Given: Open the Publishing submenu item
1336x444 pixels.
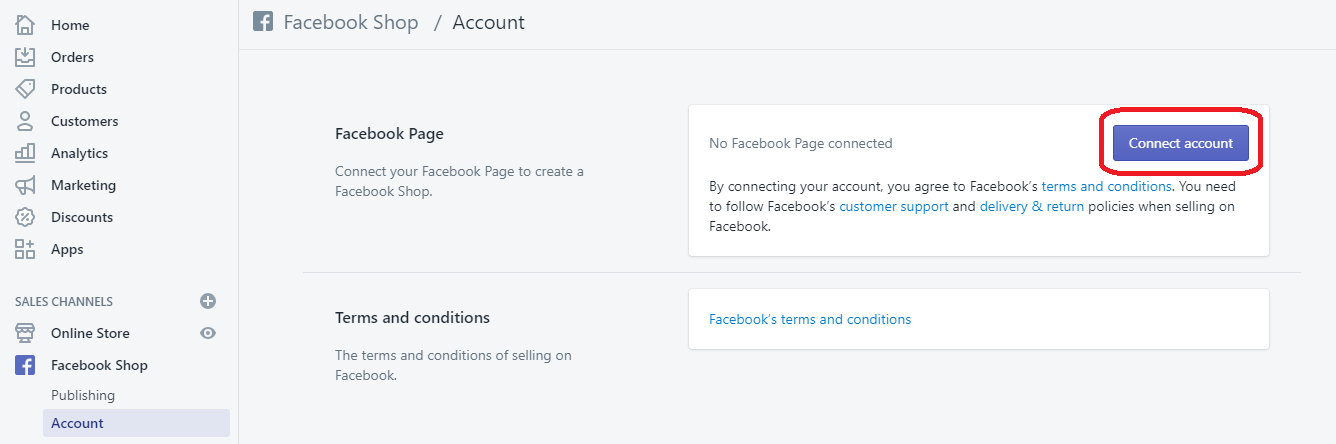Looking at the screenshot, I should (x=83, y=395).
